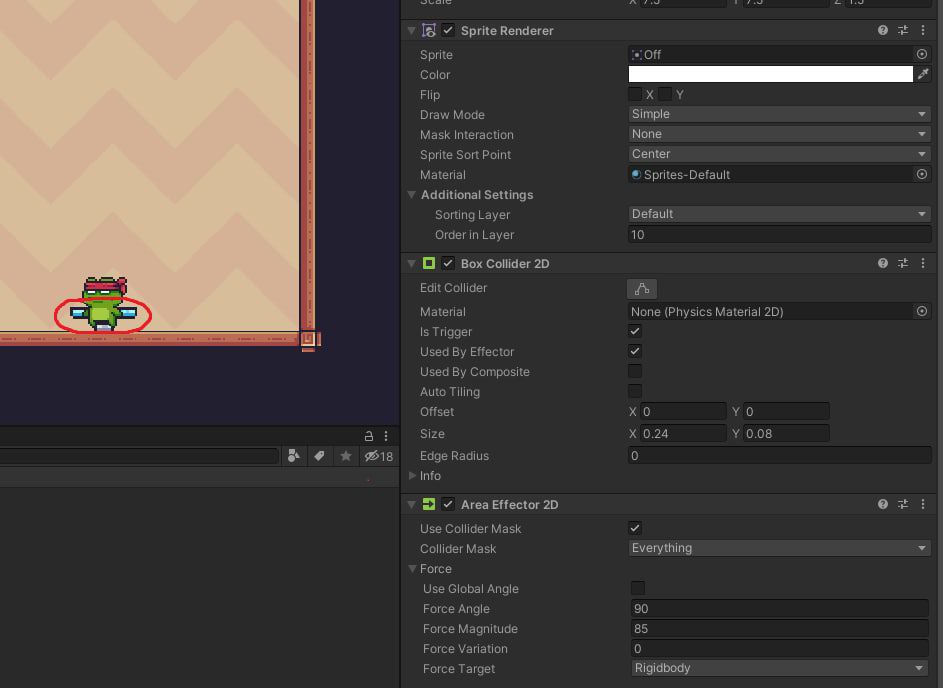
Task: Search by label tag icon
Action: tap(319, 456)
